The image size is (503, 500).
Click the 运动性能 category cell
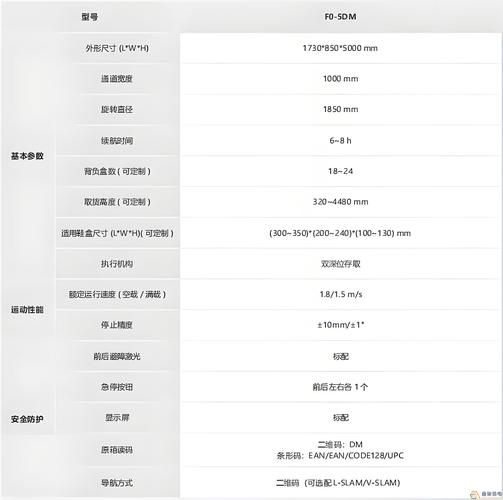pyautogui.click(x=27, y=310)
